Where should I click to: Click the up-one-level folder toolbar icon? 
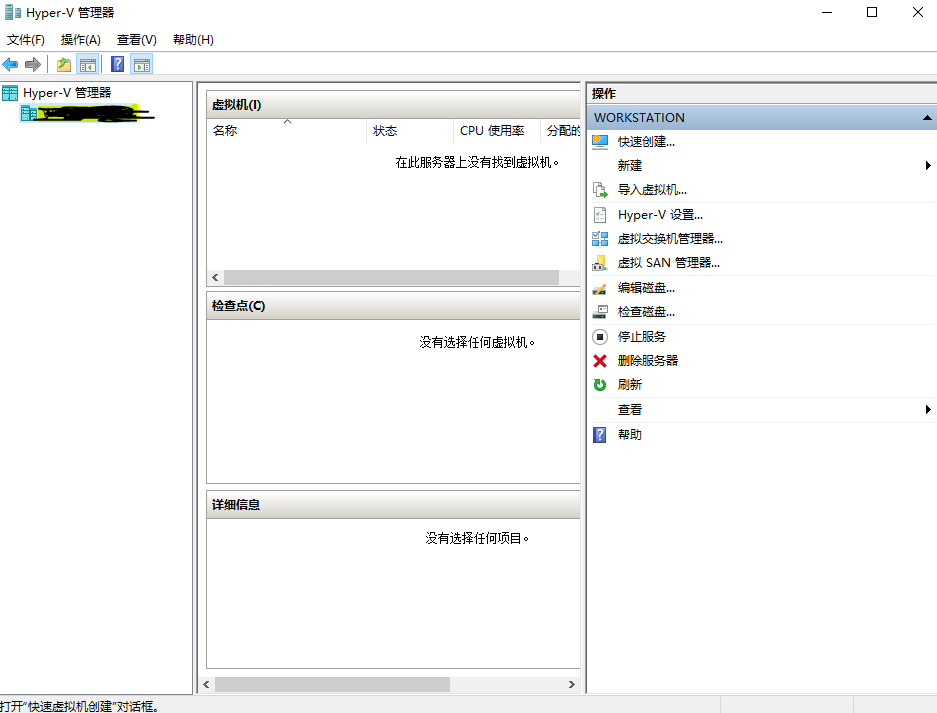(x=64, y=65)
